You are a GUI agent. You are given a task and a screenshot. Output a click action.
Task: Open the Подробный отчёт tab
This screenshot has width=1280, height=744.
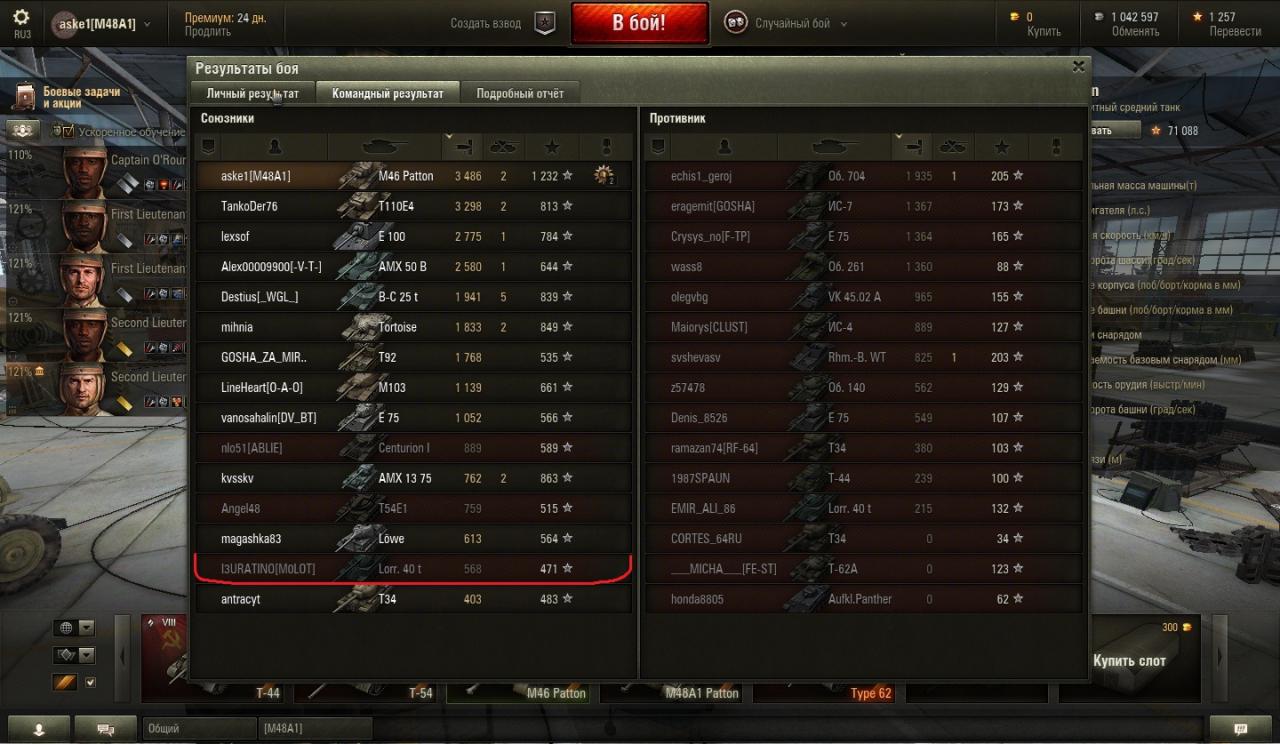coord(520,93)
